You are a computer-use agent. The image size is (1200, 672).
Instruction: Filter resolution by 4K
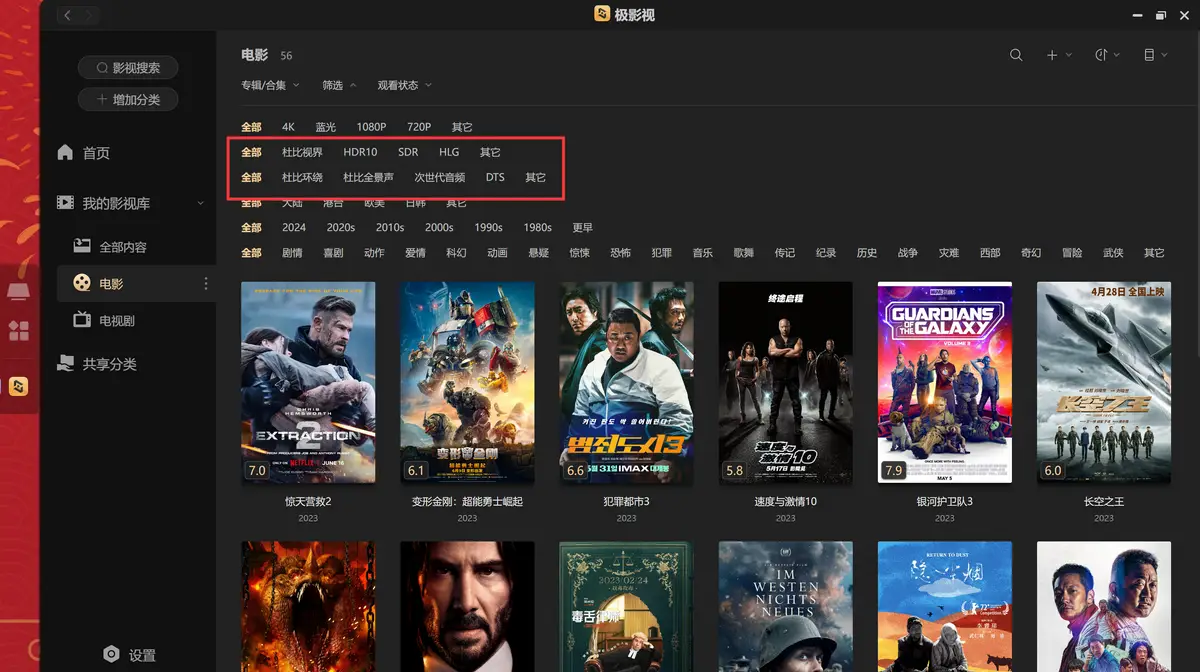pos(288,127)
